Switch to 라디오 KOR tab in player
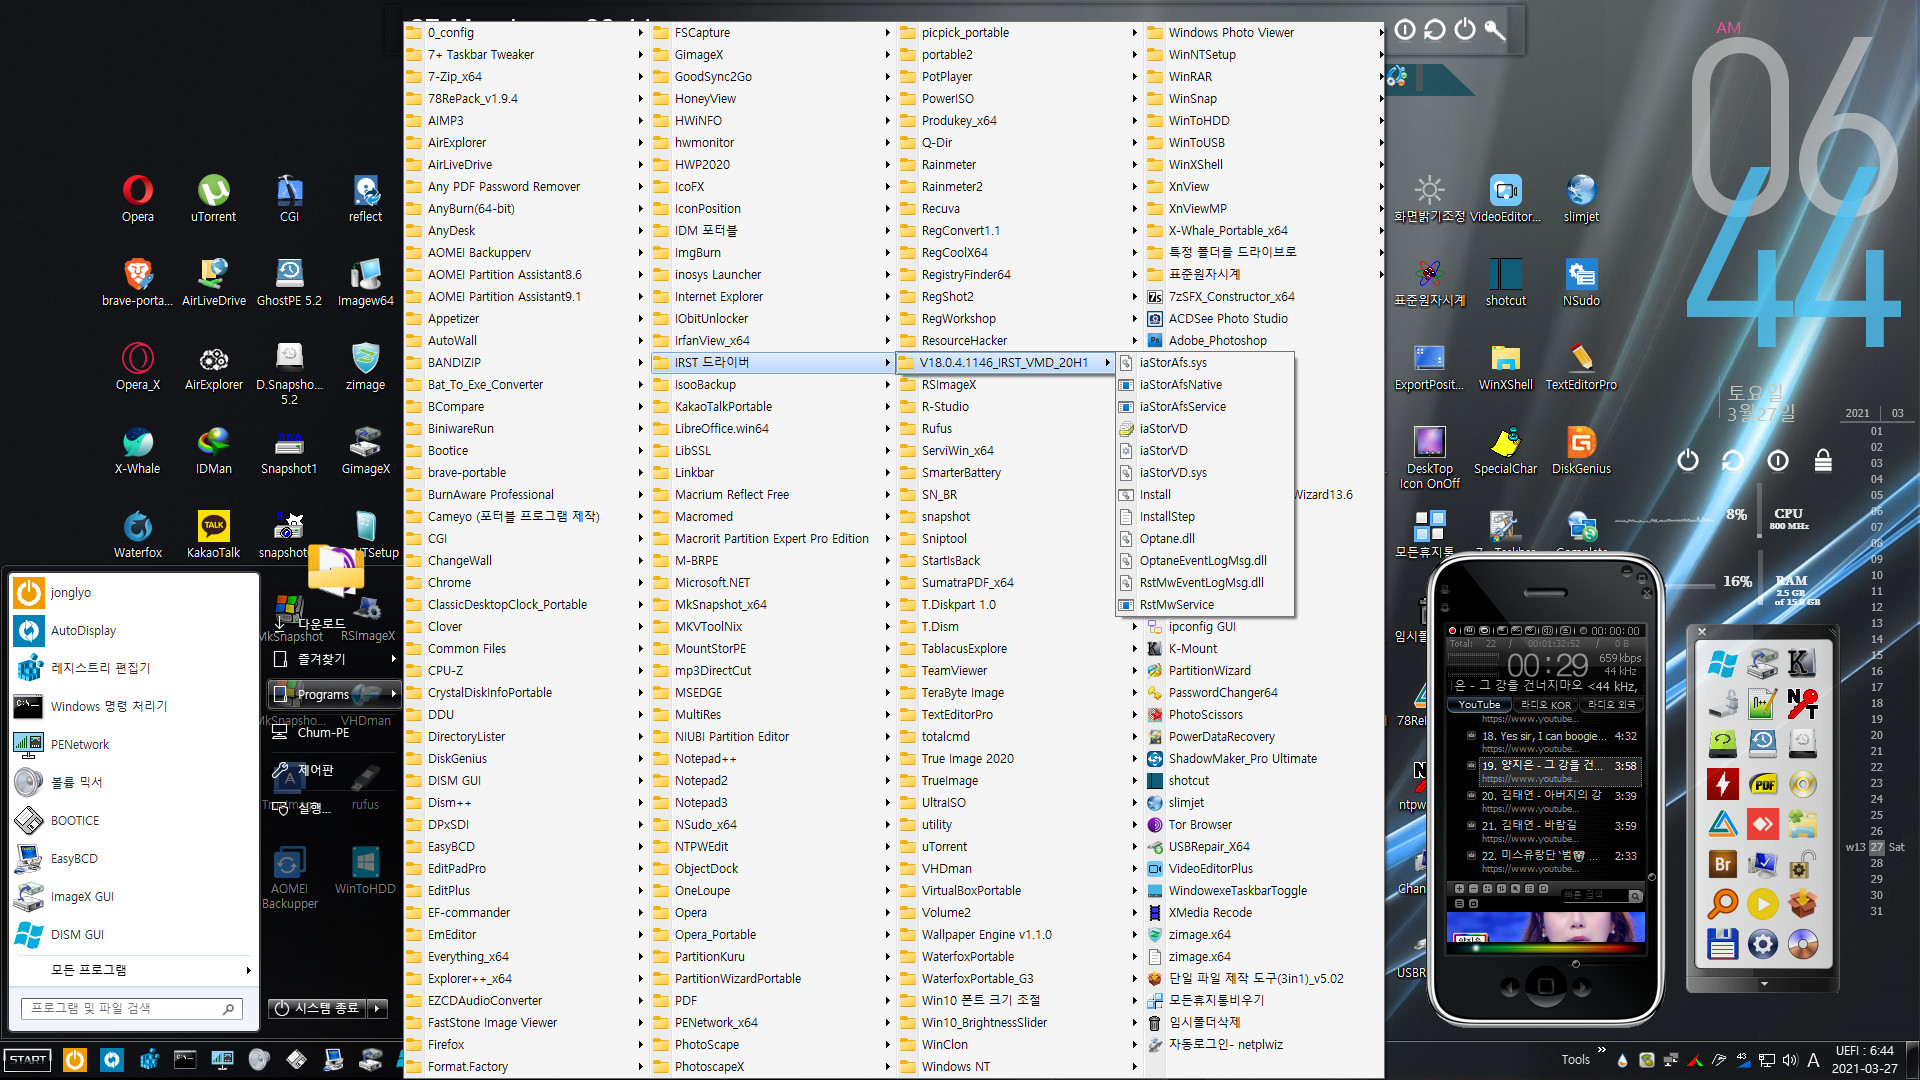1920x1080 pixels. point(1546,705)
